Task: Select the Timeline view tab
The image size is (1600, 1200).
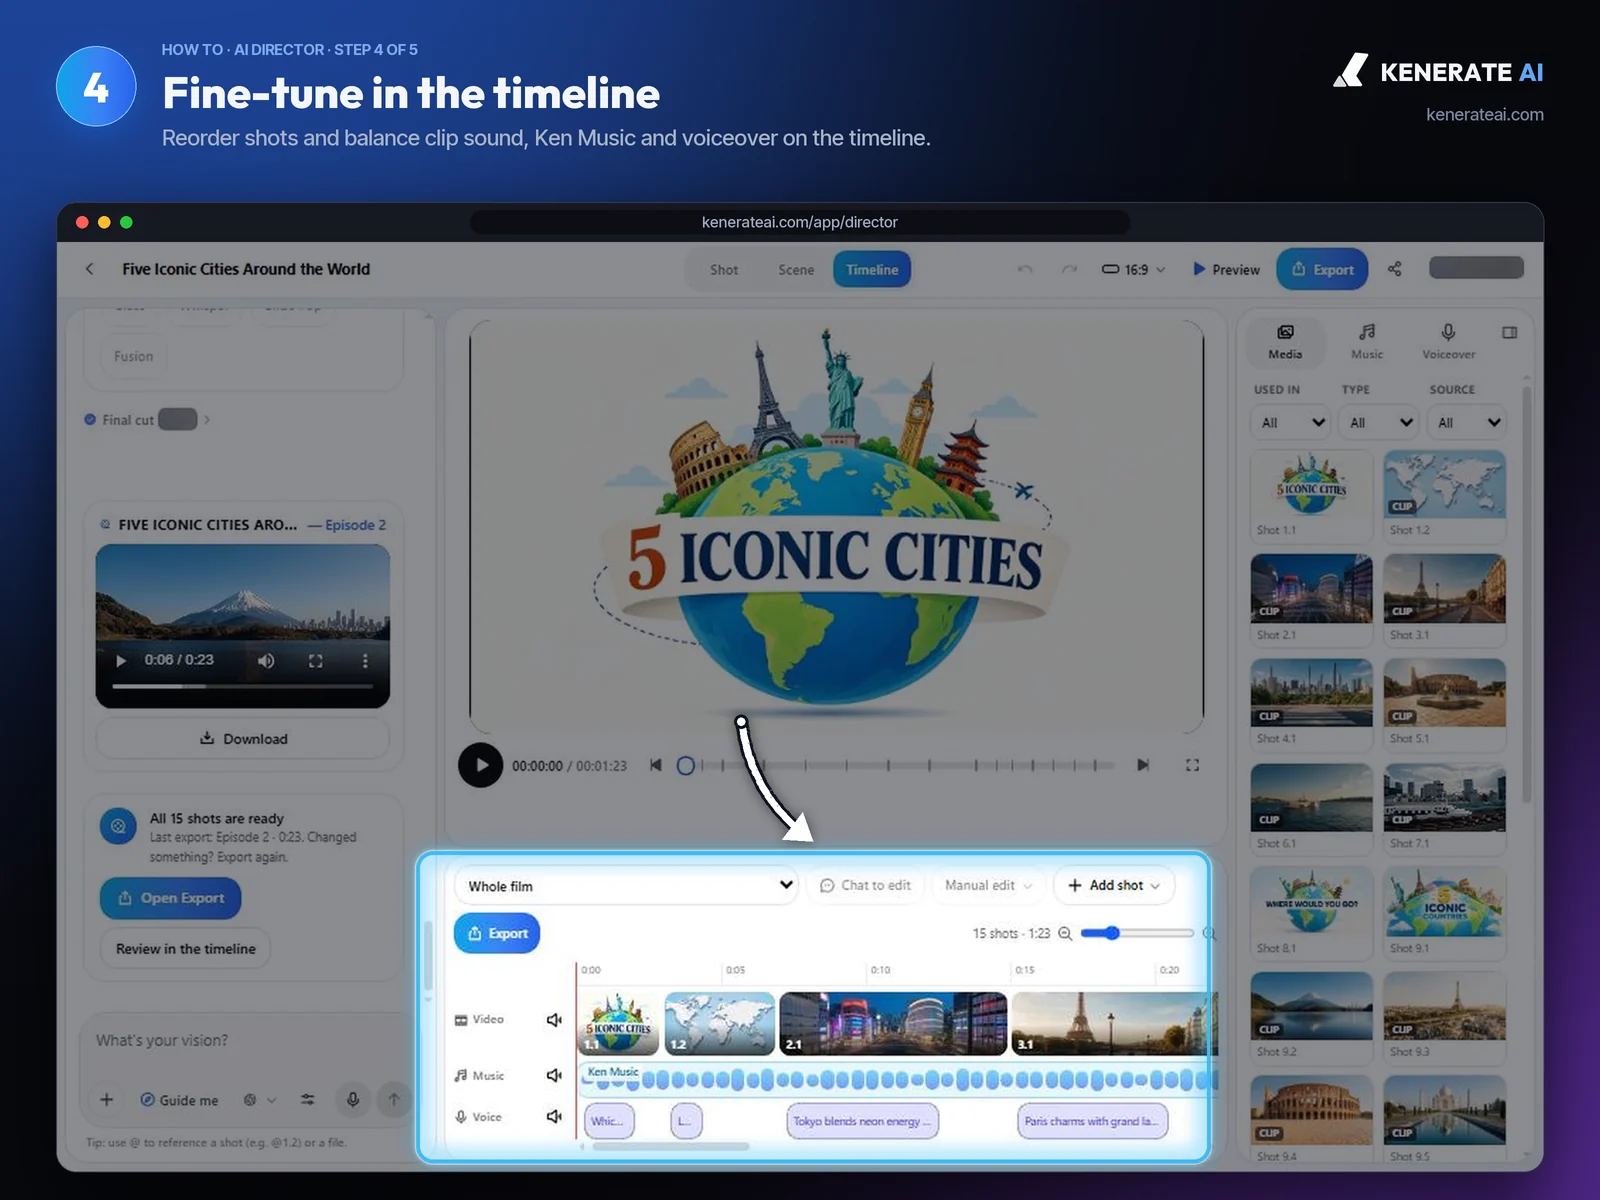Action: tap(872, 270)
